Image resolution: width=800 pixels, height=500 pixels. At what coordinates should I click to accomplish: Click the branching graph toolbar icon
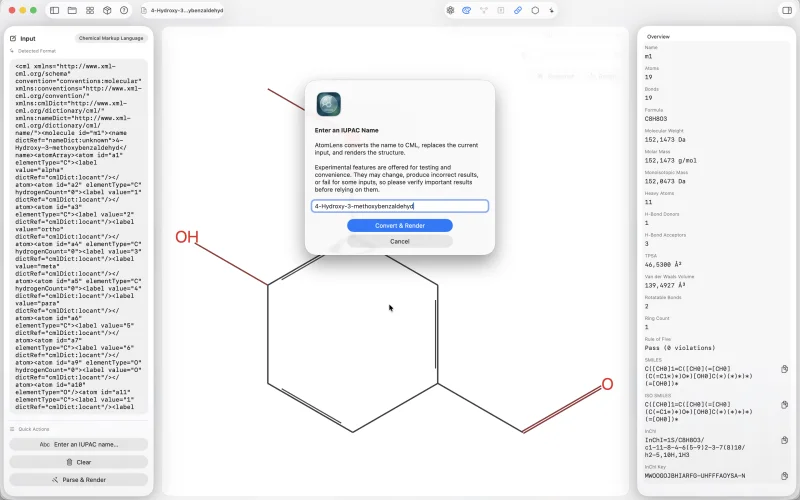(484, 10)
